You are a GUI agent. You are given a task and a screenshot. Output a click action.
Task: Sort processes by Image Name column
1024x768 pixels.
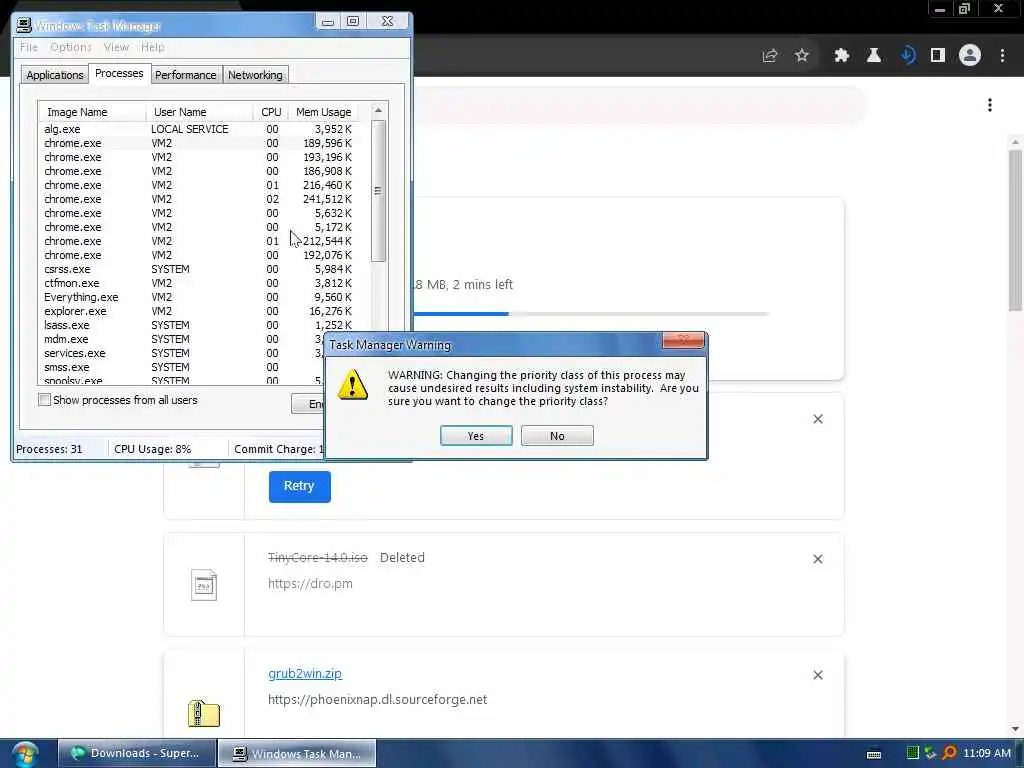[x=92, y=112]
